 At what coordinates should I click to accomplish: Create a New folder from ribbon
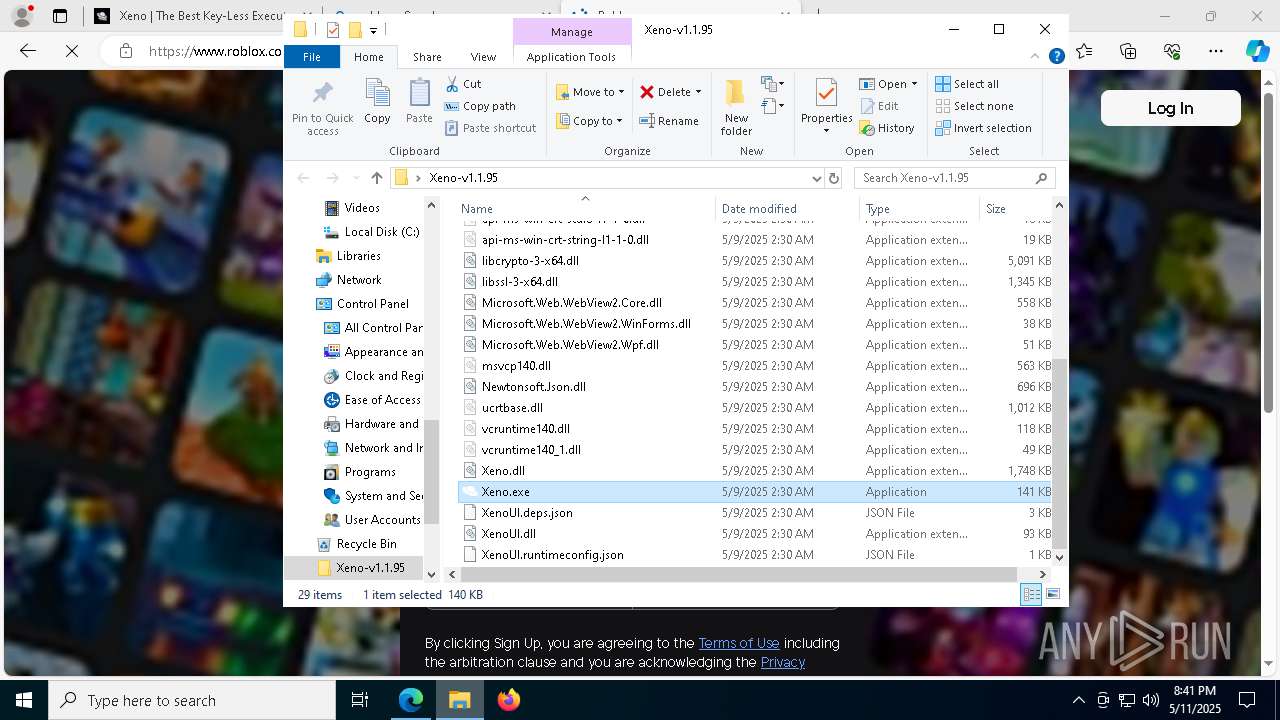coord(736,107)
